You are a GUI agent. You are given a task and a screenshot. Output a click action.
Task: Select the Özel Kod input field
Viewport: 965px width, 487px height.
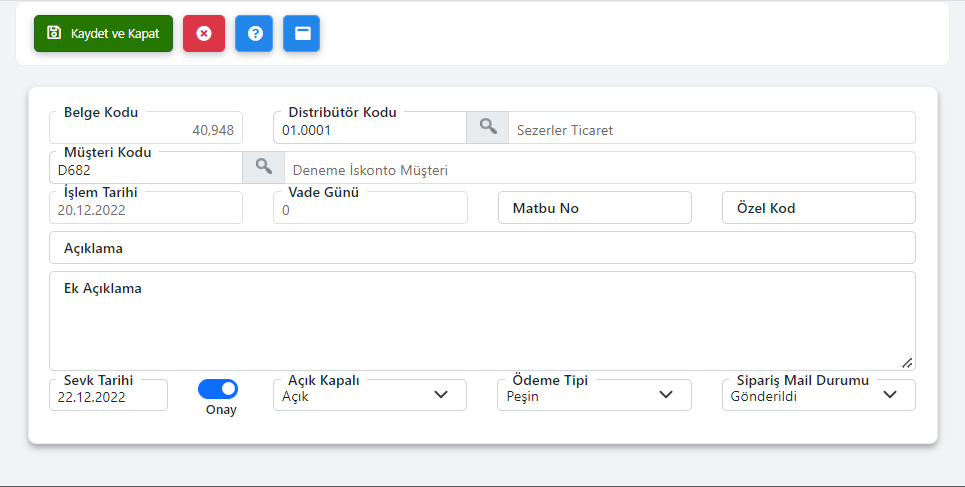click(819, 207)
